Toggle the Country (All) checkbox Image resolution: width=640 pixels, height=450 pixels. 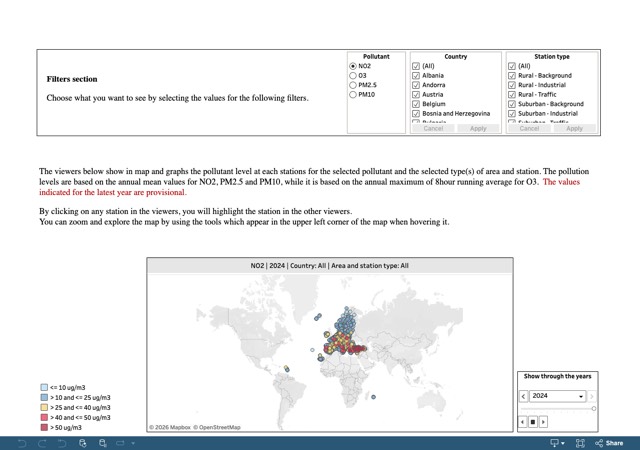[x=416, y=66]
